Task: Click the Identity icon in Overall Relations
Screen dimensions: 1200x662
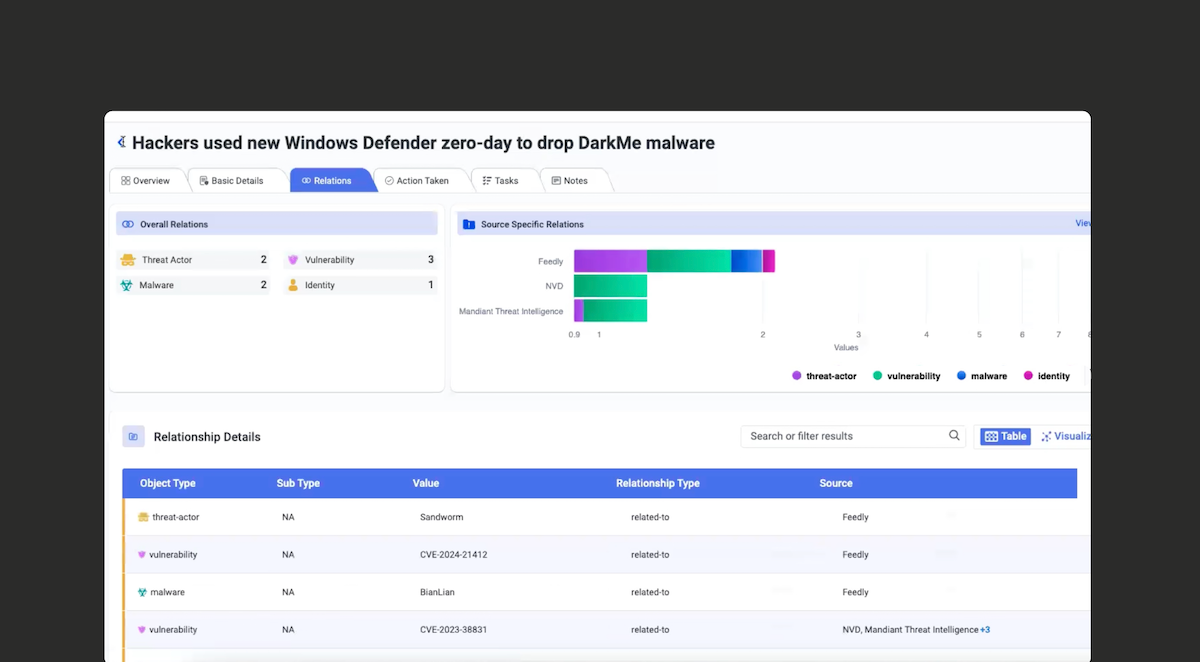Action: pos(293,284)
